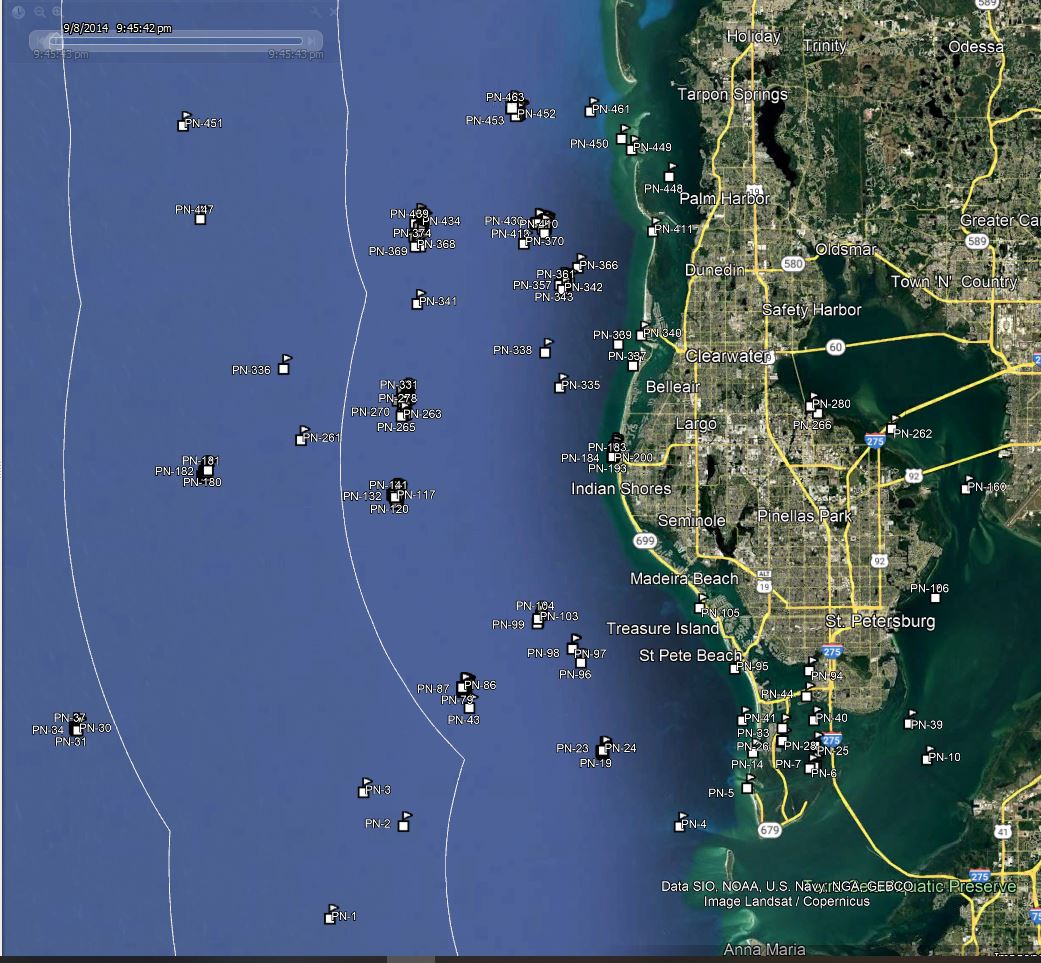Zoom out the time slider range

point(40,12)
